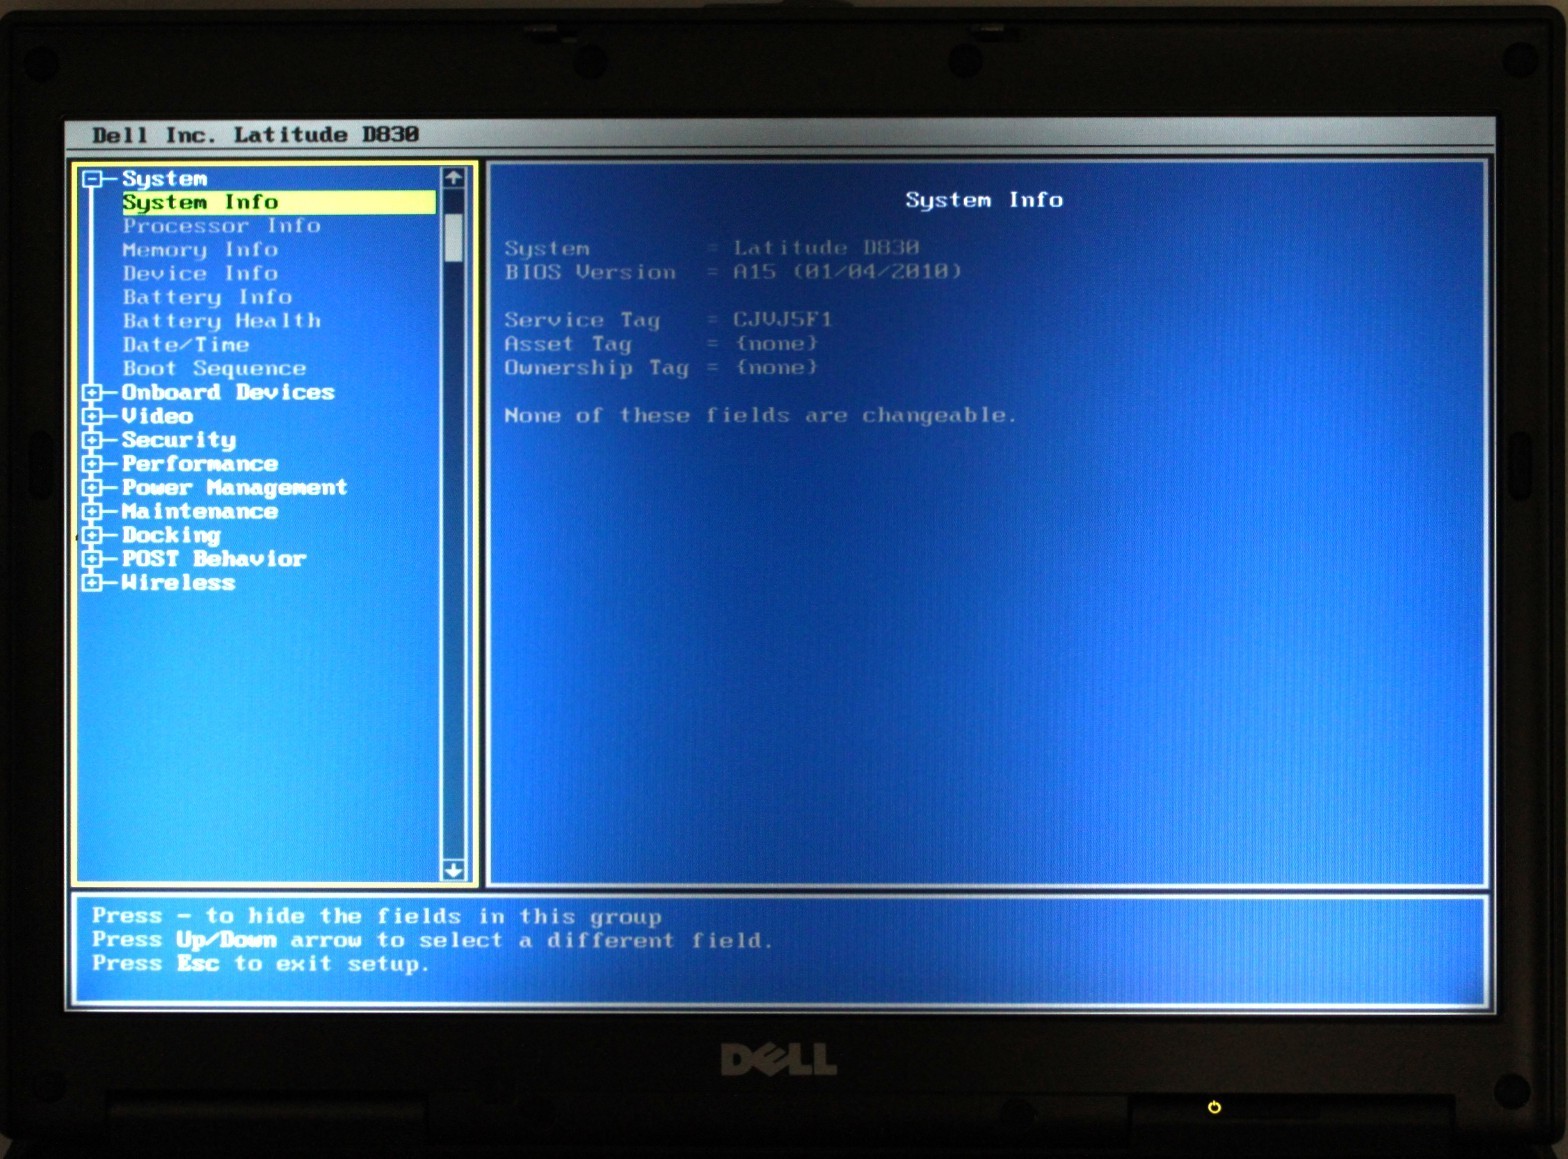Open Boot Sequence settings
The image size is (1568, 1159).
214,369
